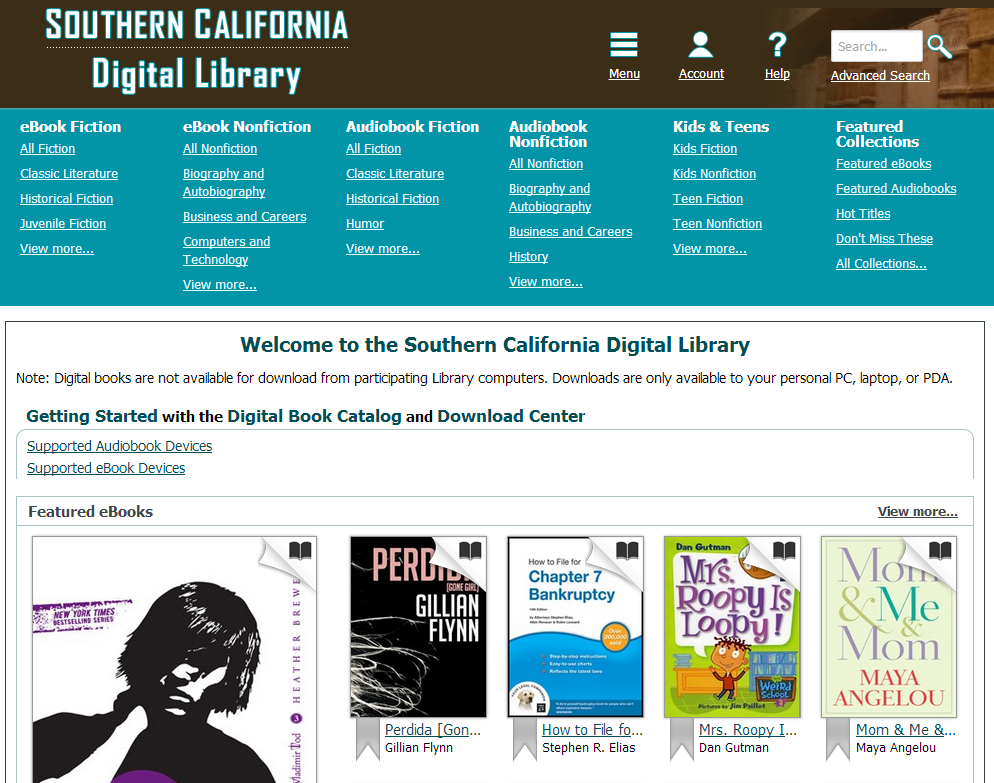Click ribbon bookmark beside Mrs. Roopy title
994x783 pixels.
tap(681, 739)
